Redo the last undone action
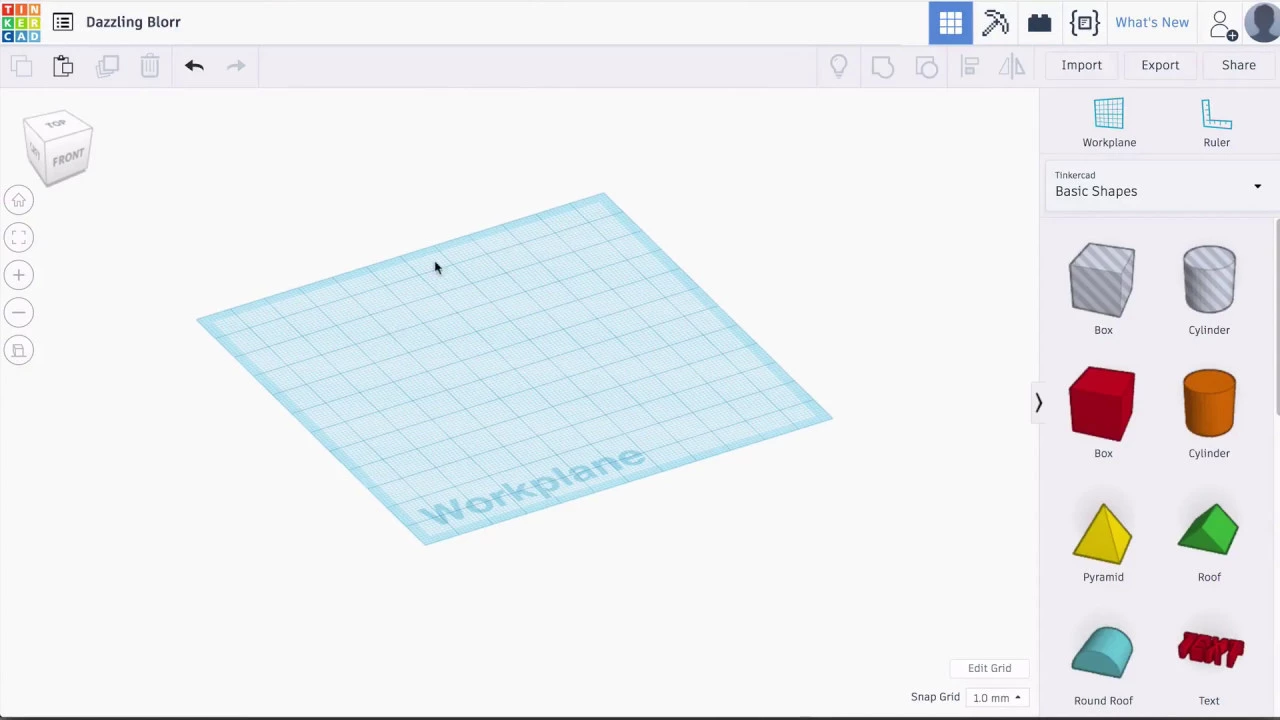1280x720 pixels. coord(236,66)
